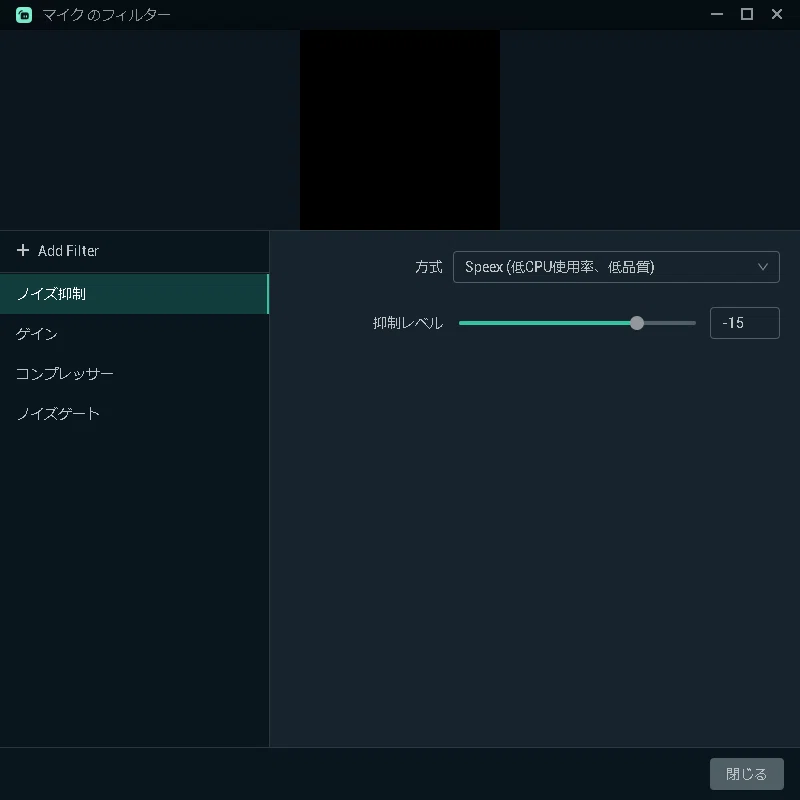800x800 pixels.
Task: Click the black preview area
Action: [399, 130]
